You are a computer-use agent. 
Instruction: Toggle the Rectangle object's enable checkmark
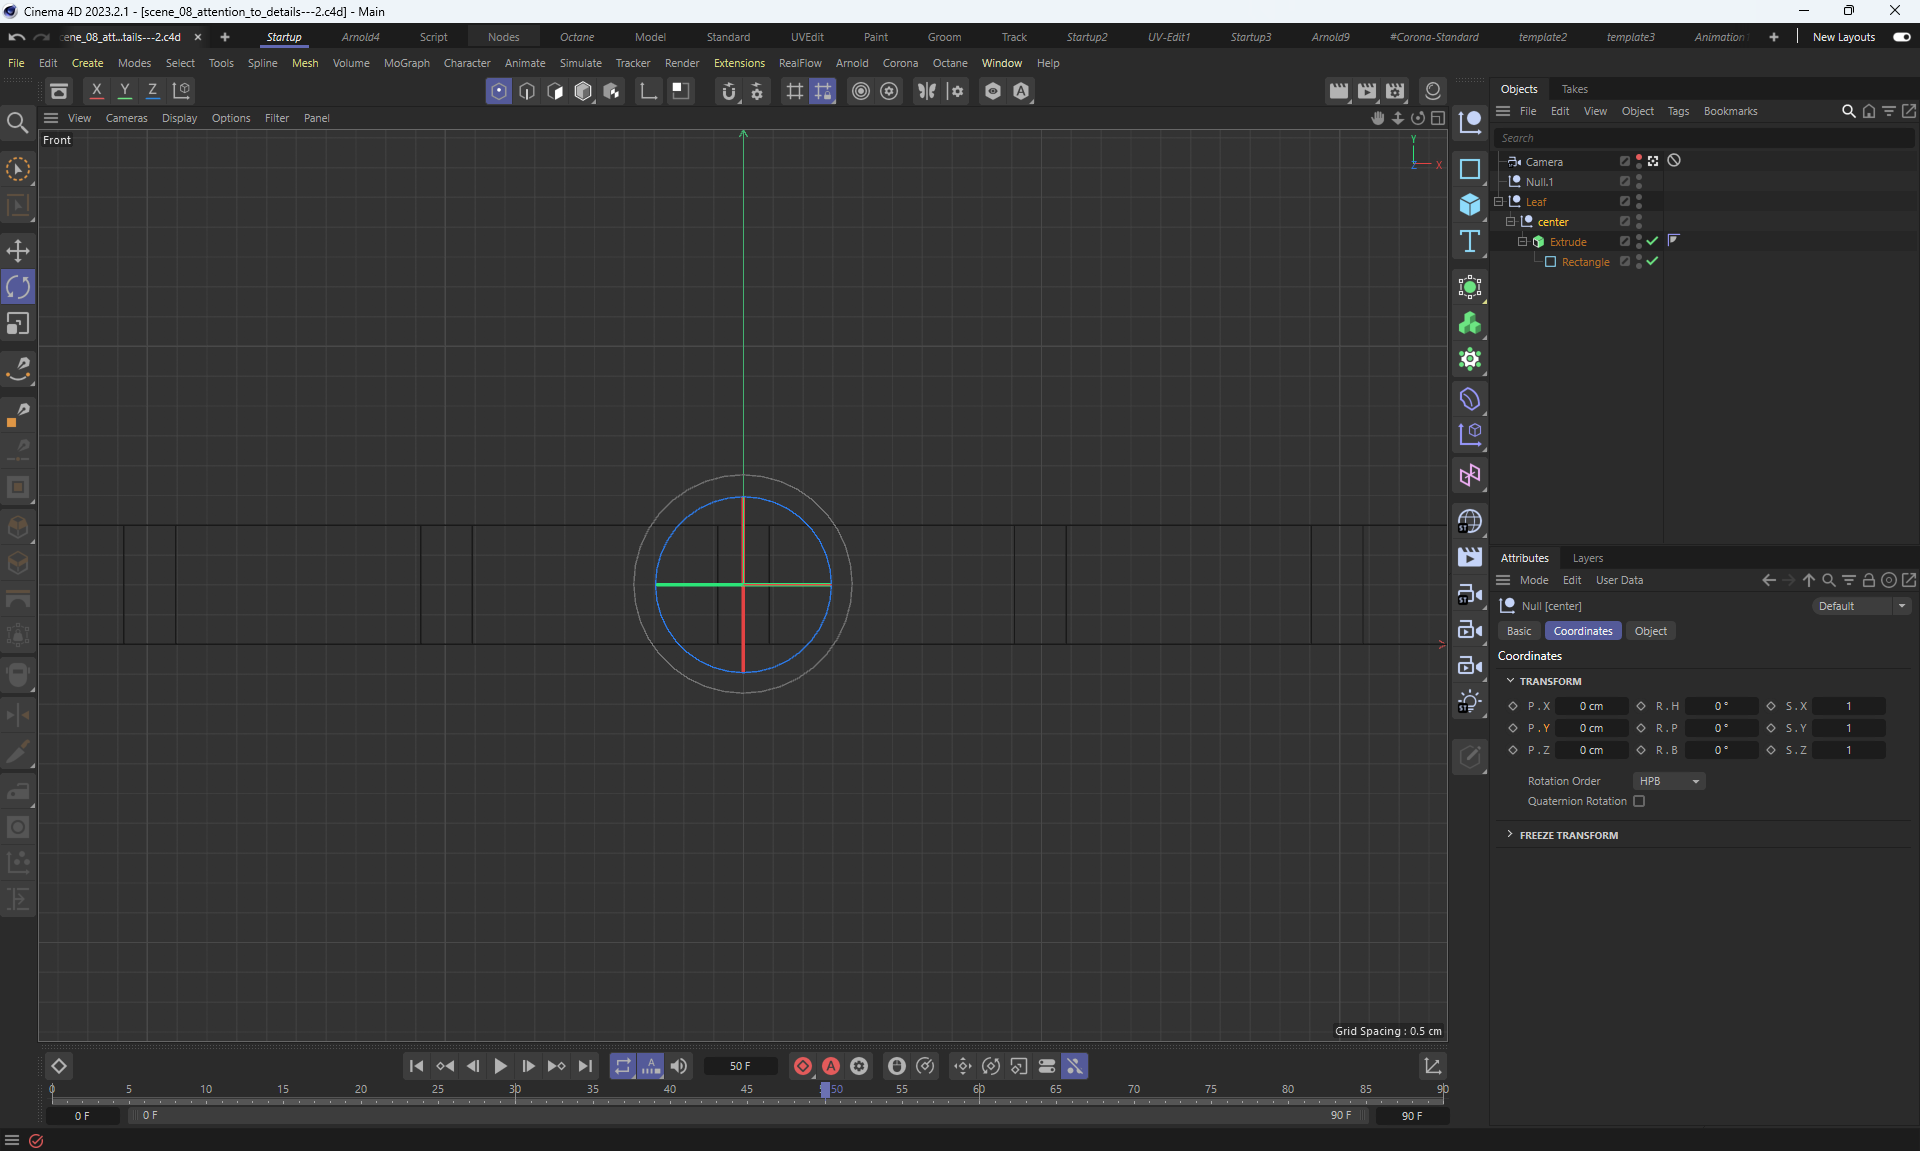coord(1652,261)
